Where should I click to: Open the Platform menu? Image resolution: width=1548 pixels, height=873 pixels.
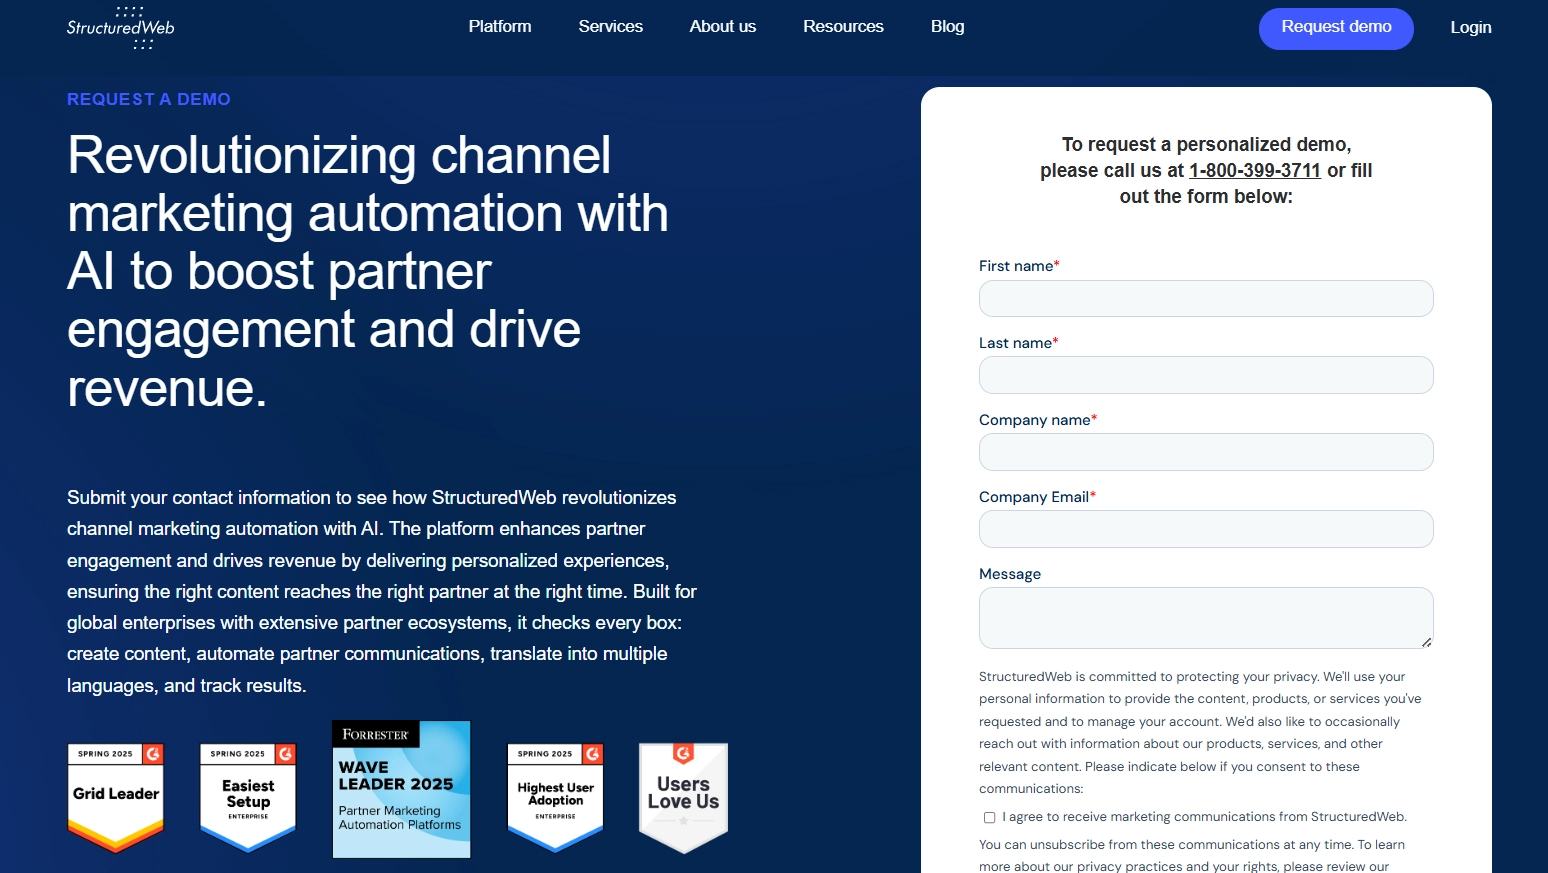tap(500, 27)
